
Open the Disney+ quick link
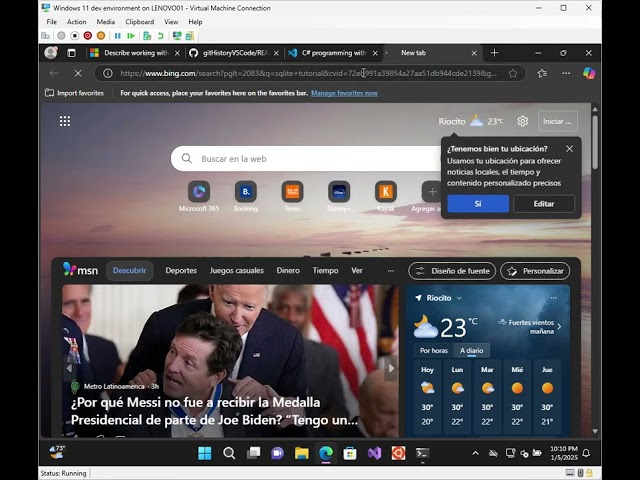[x=339, y=192]
